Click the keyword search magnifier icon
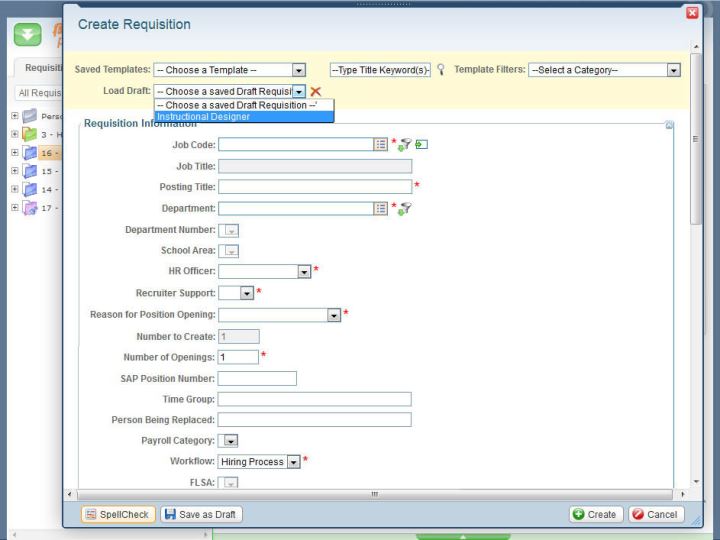Image resolution: width=720 pixels, height=540 pixels. coord(441,70)
